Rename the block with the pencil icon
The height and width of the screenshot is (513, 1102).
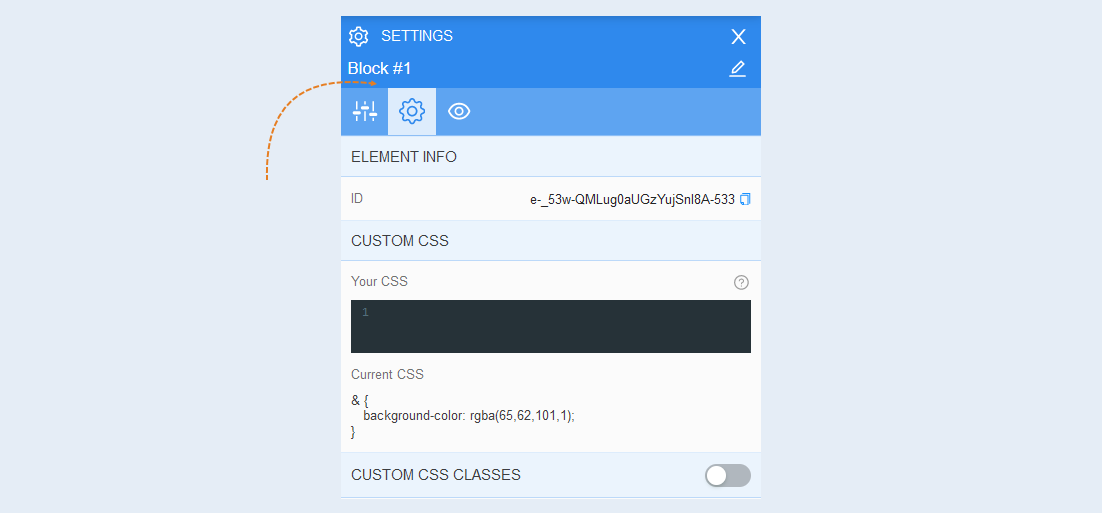click(737, 69)
